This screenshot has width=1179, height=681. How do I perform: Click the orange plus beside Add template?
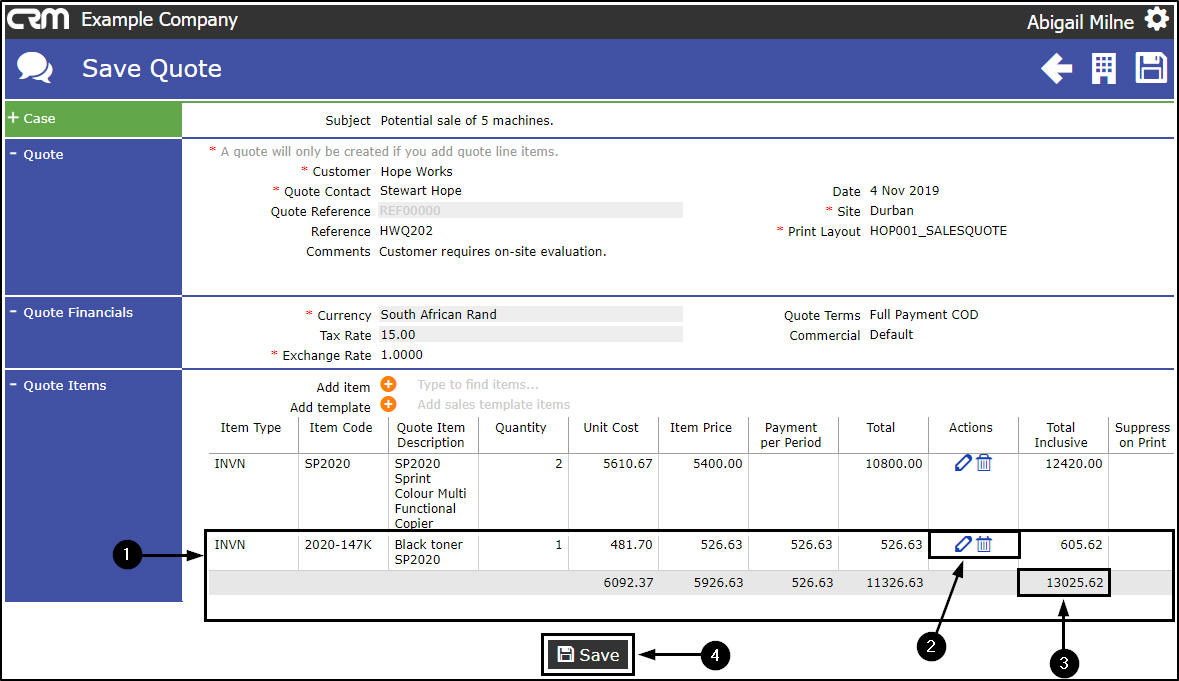pos(388,405)
